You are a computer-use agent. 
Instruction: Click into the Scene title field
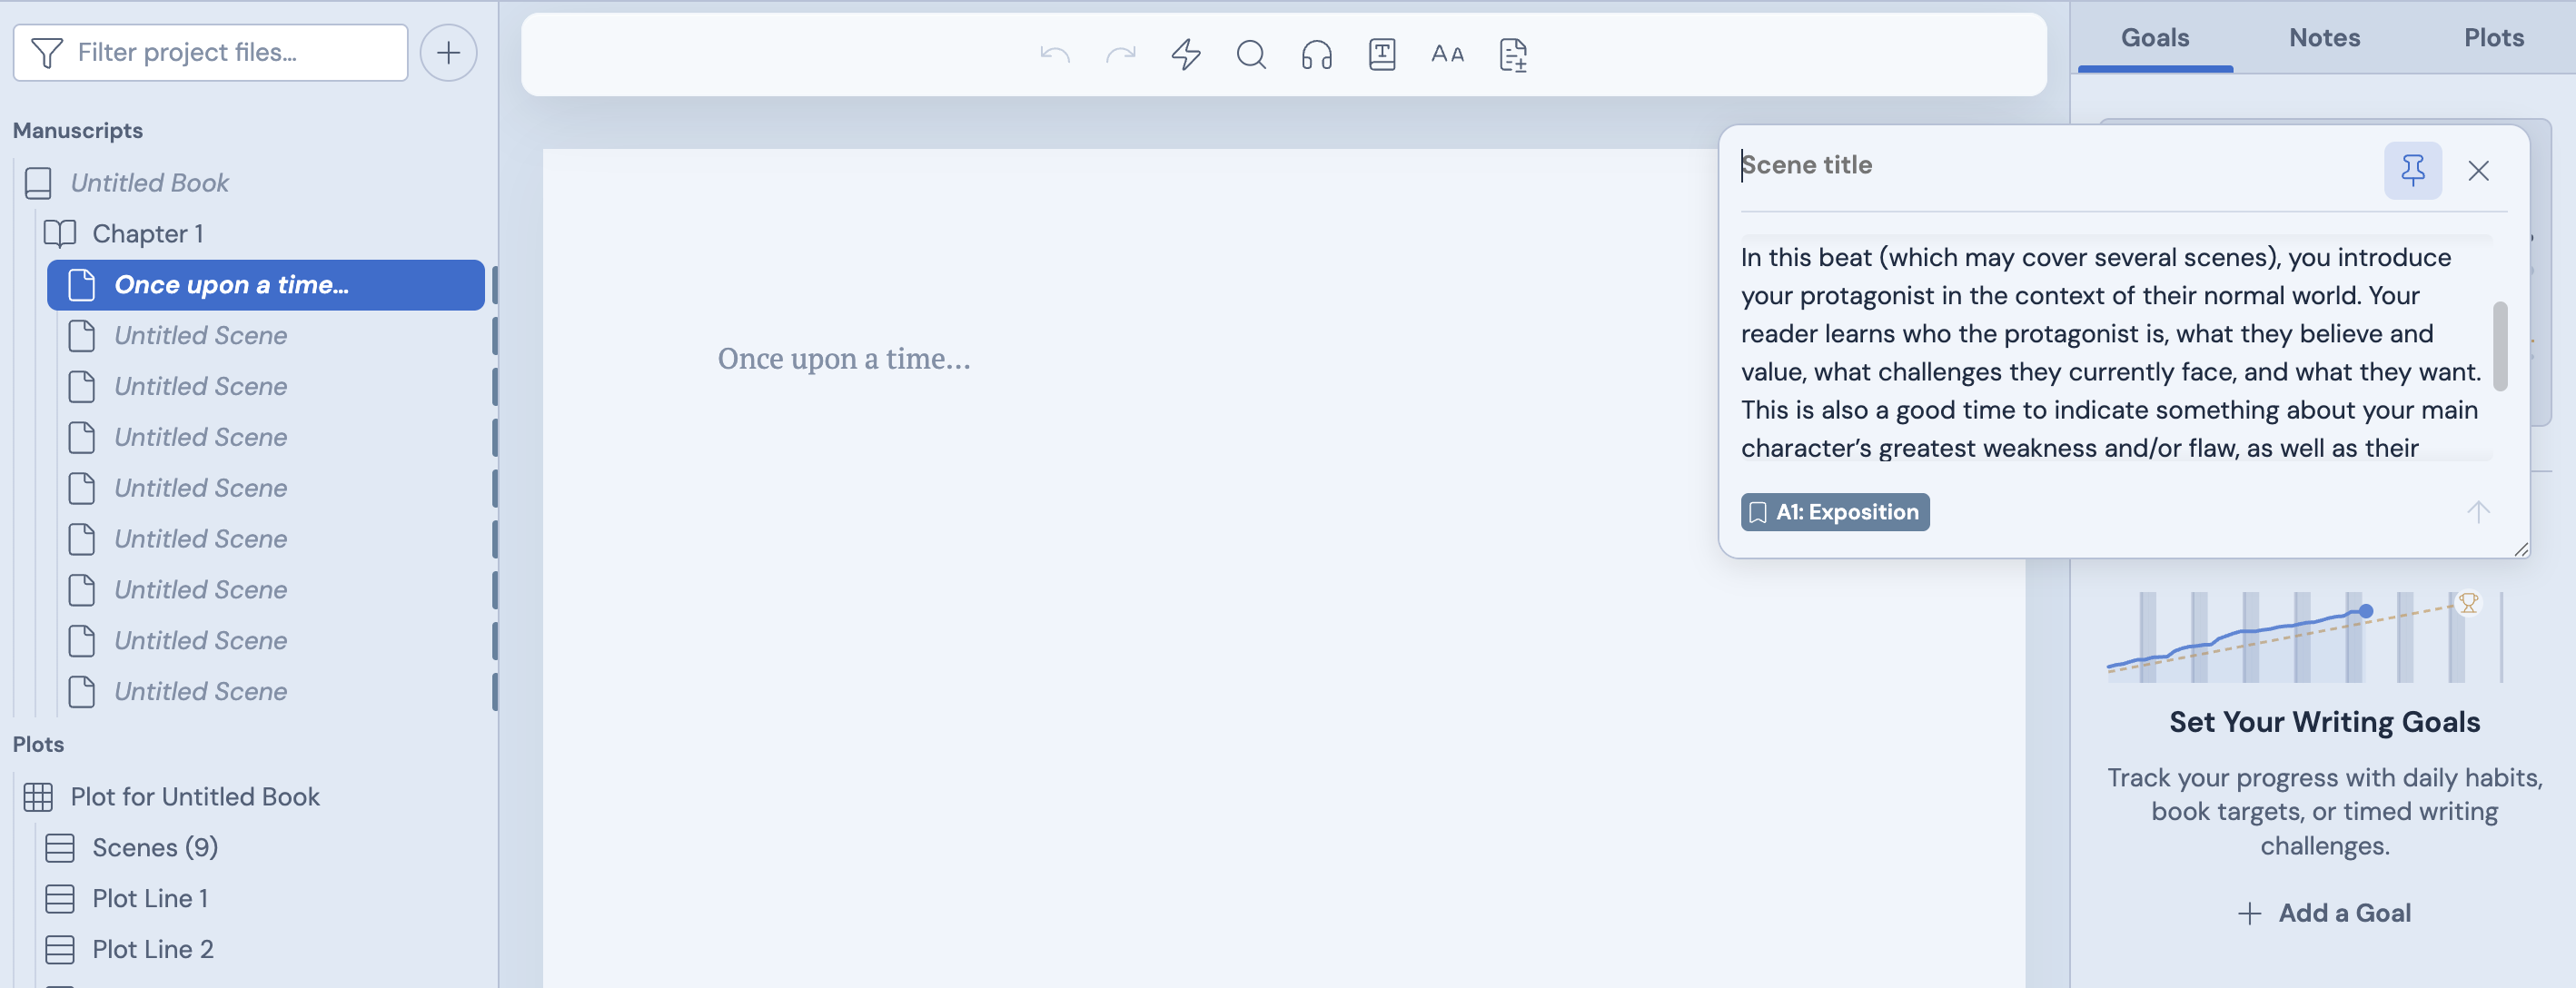point(2050,165)
